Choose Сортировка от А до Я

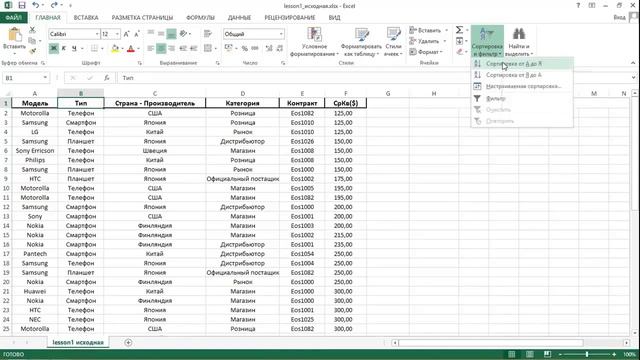[522, 64]
